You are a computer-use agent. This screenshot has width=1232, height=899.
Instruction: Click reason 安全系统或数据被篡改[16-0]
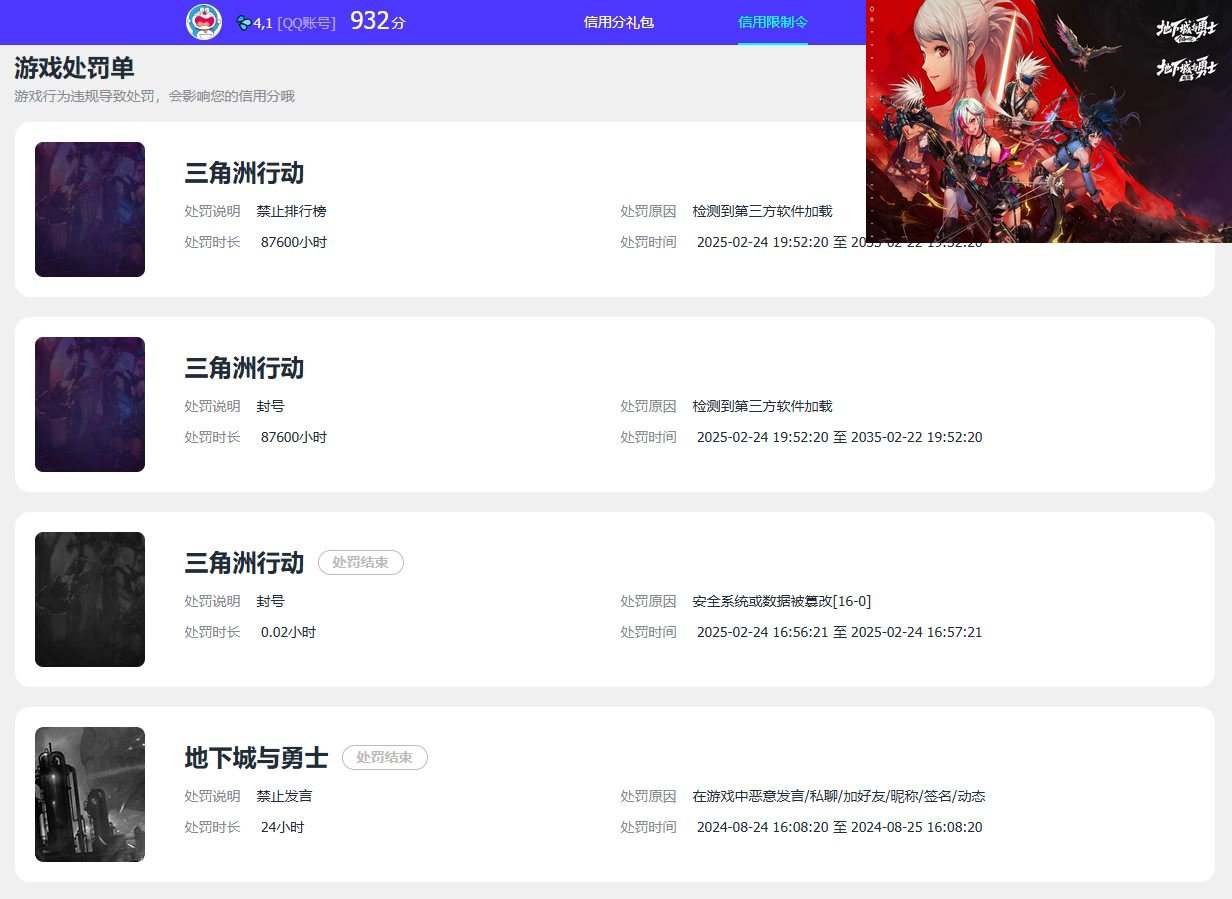781,601
